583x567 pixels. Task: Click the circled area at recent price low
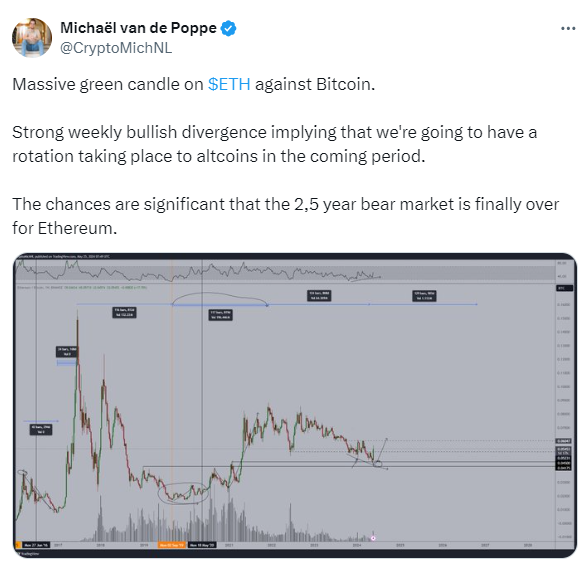click(x=377, y=464)
